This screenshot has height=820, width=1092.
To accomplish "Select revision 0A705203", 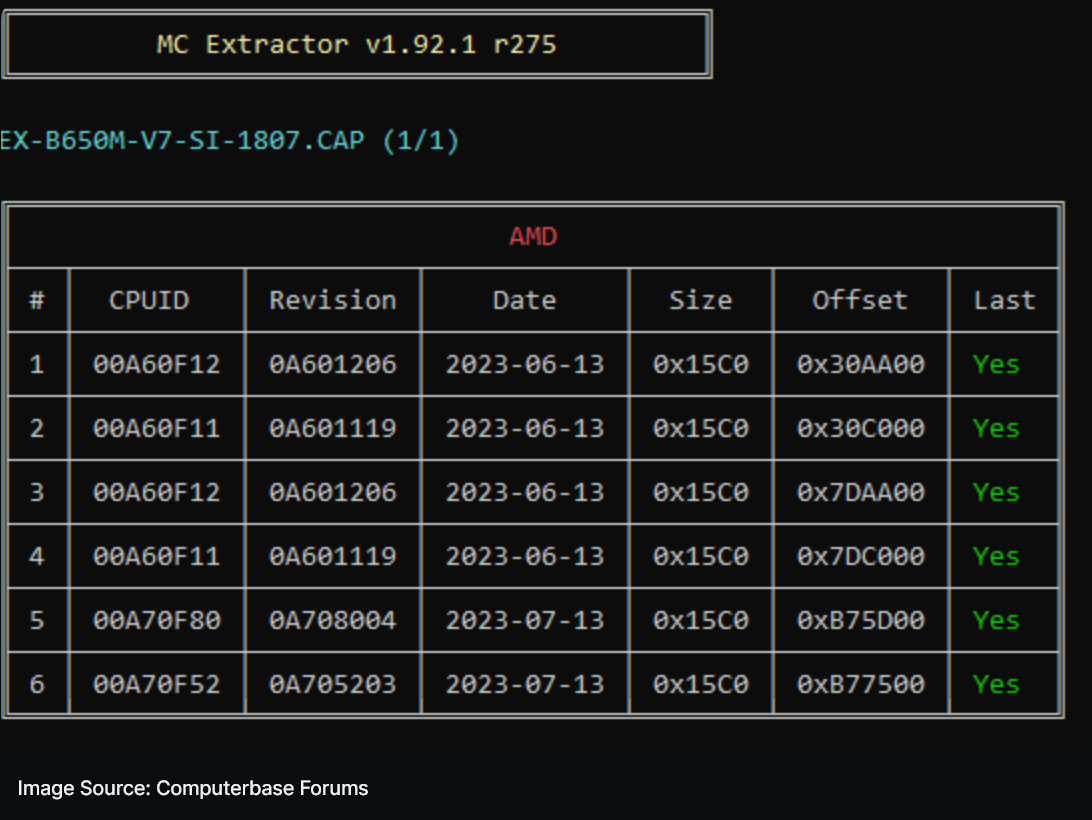I will 333,685.
